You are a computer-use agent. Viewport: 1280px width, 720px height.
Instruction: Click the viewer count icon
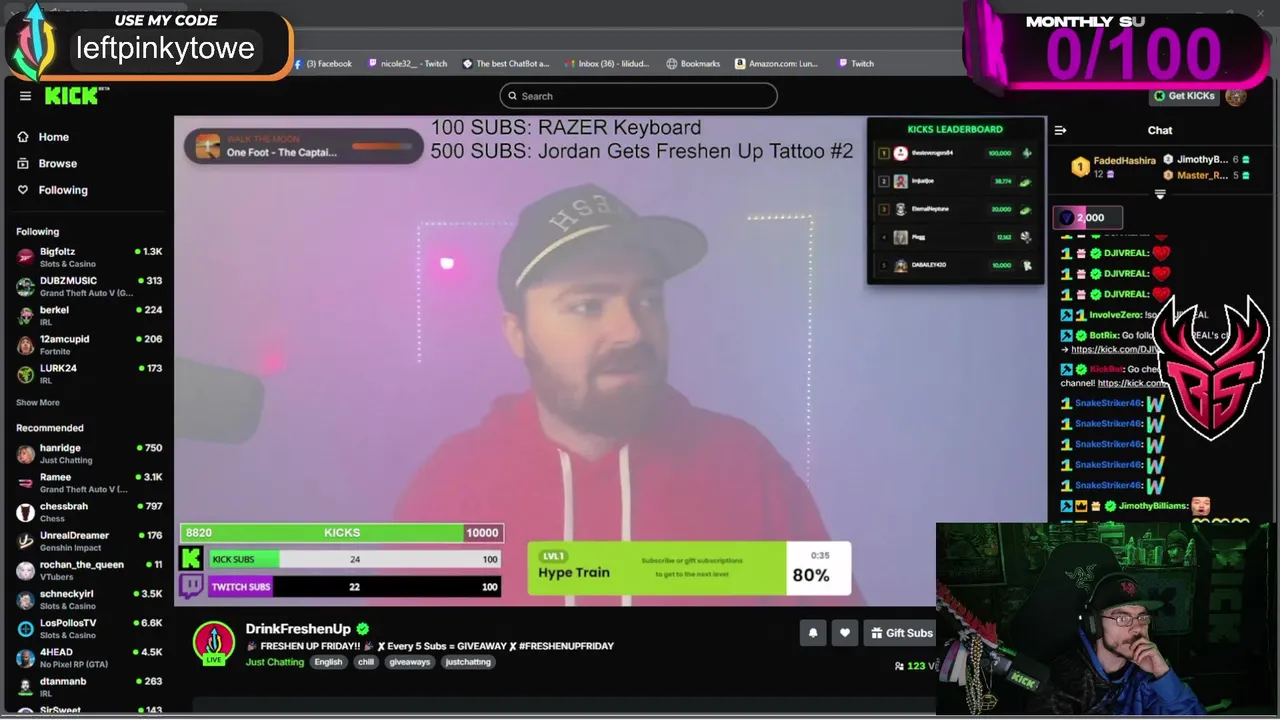click(x=899, y=666)
